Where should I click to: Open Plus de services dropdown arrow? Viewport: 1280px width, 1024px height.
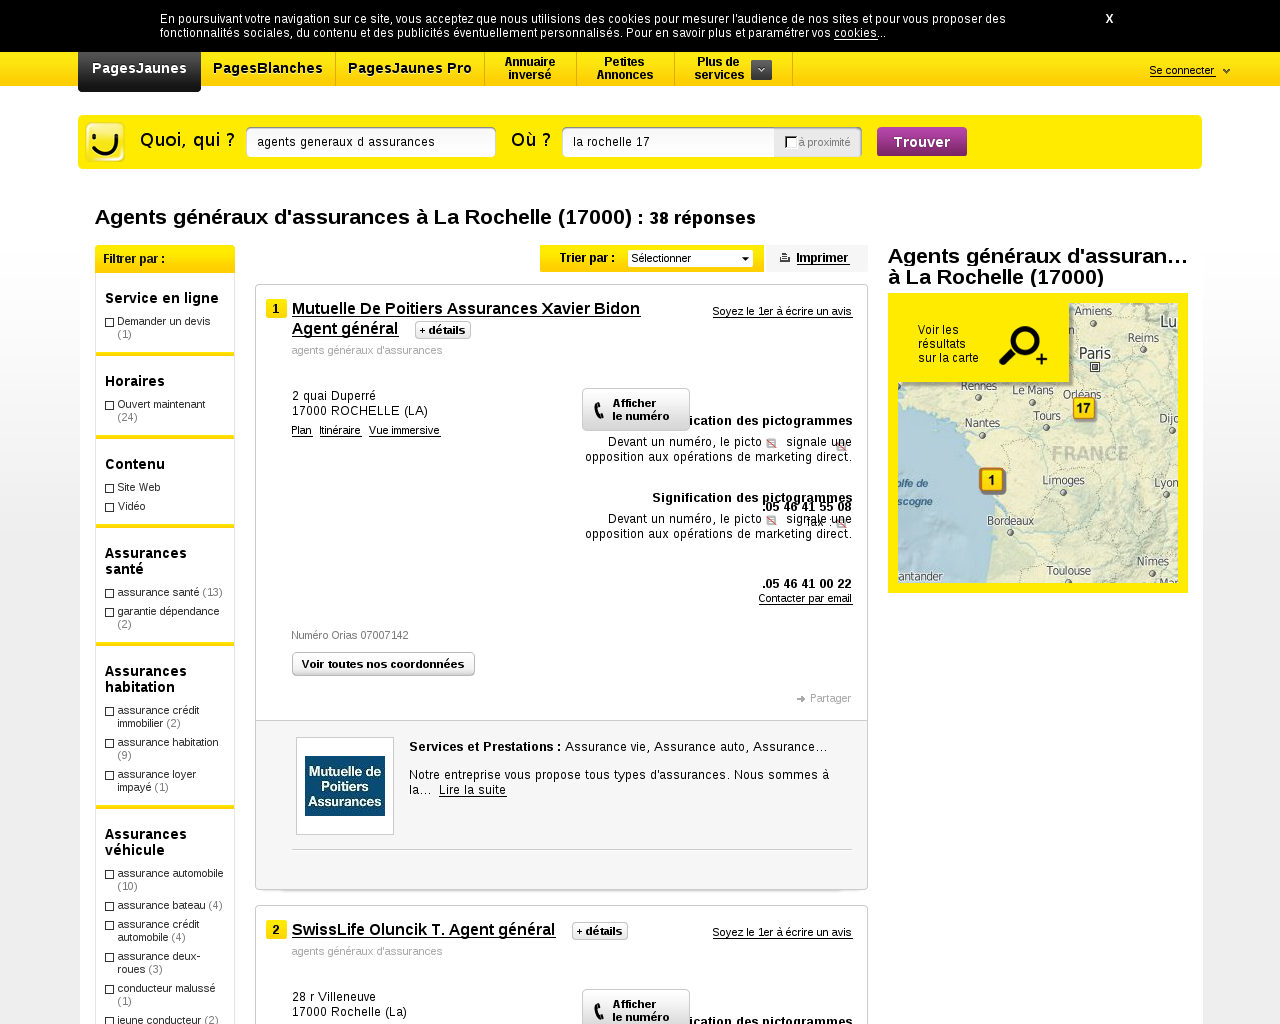(x=761, y=70)
